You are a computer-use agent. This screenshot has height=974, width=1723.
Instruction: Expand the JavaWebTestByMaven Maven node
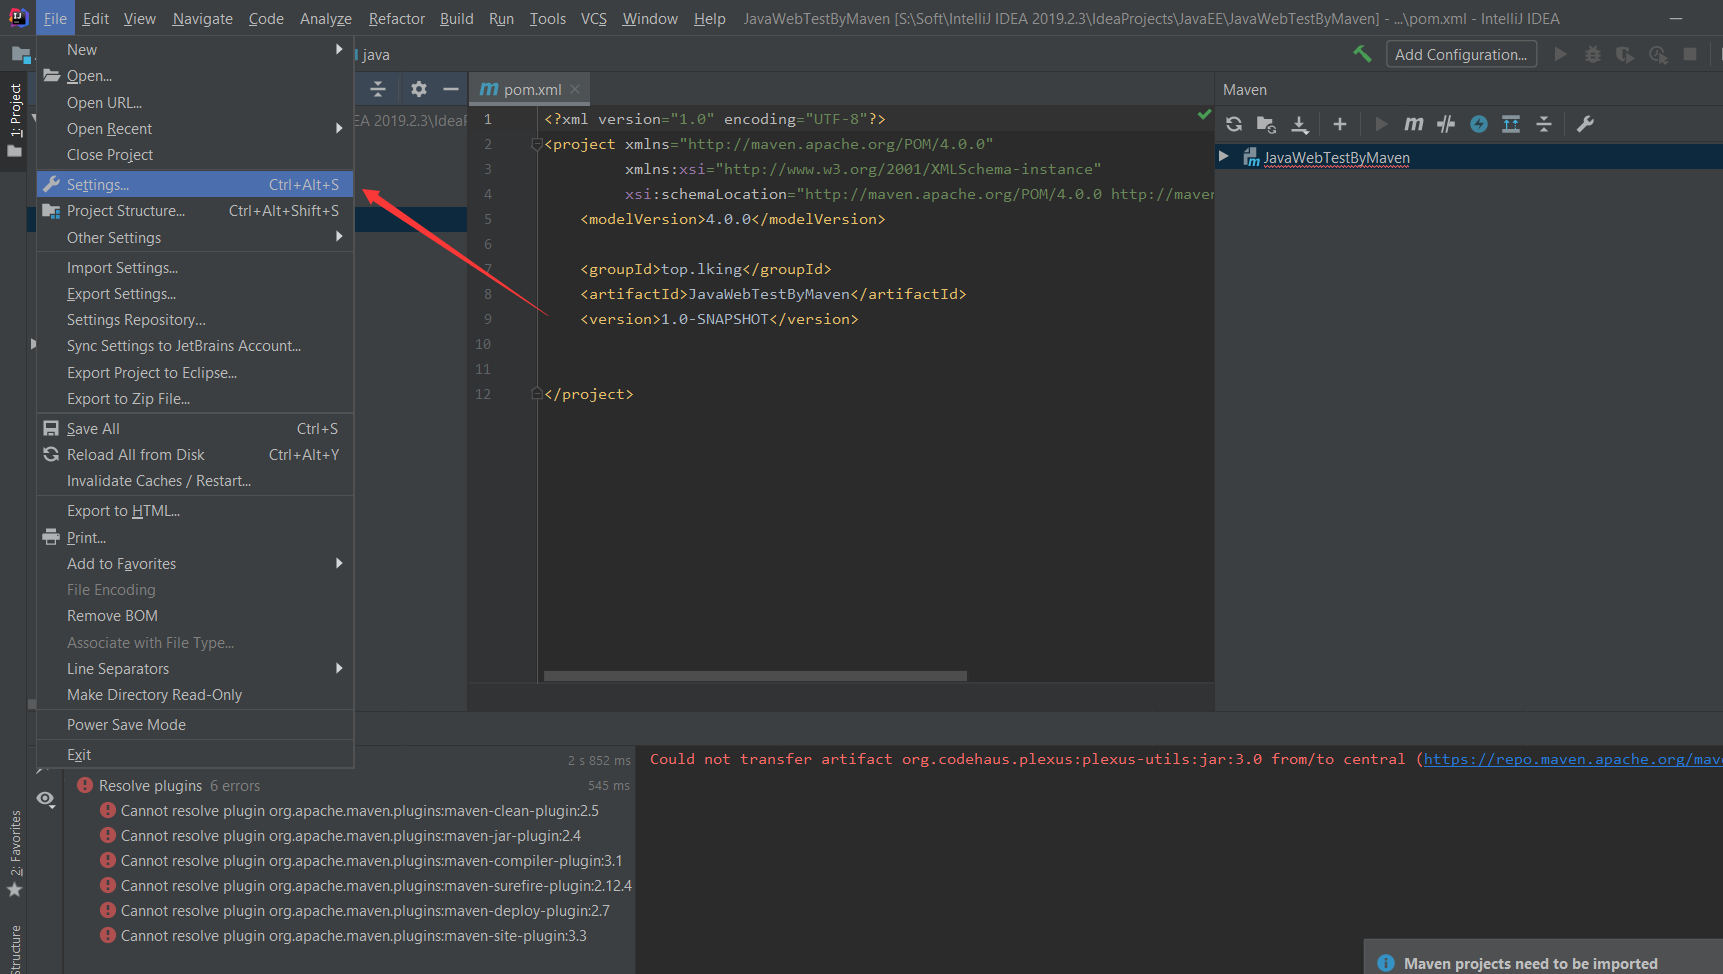pyautogui.click(x=1223, y=156)
